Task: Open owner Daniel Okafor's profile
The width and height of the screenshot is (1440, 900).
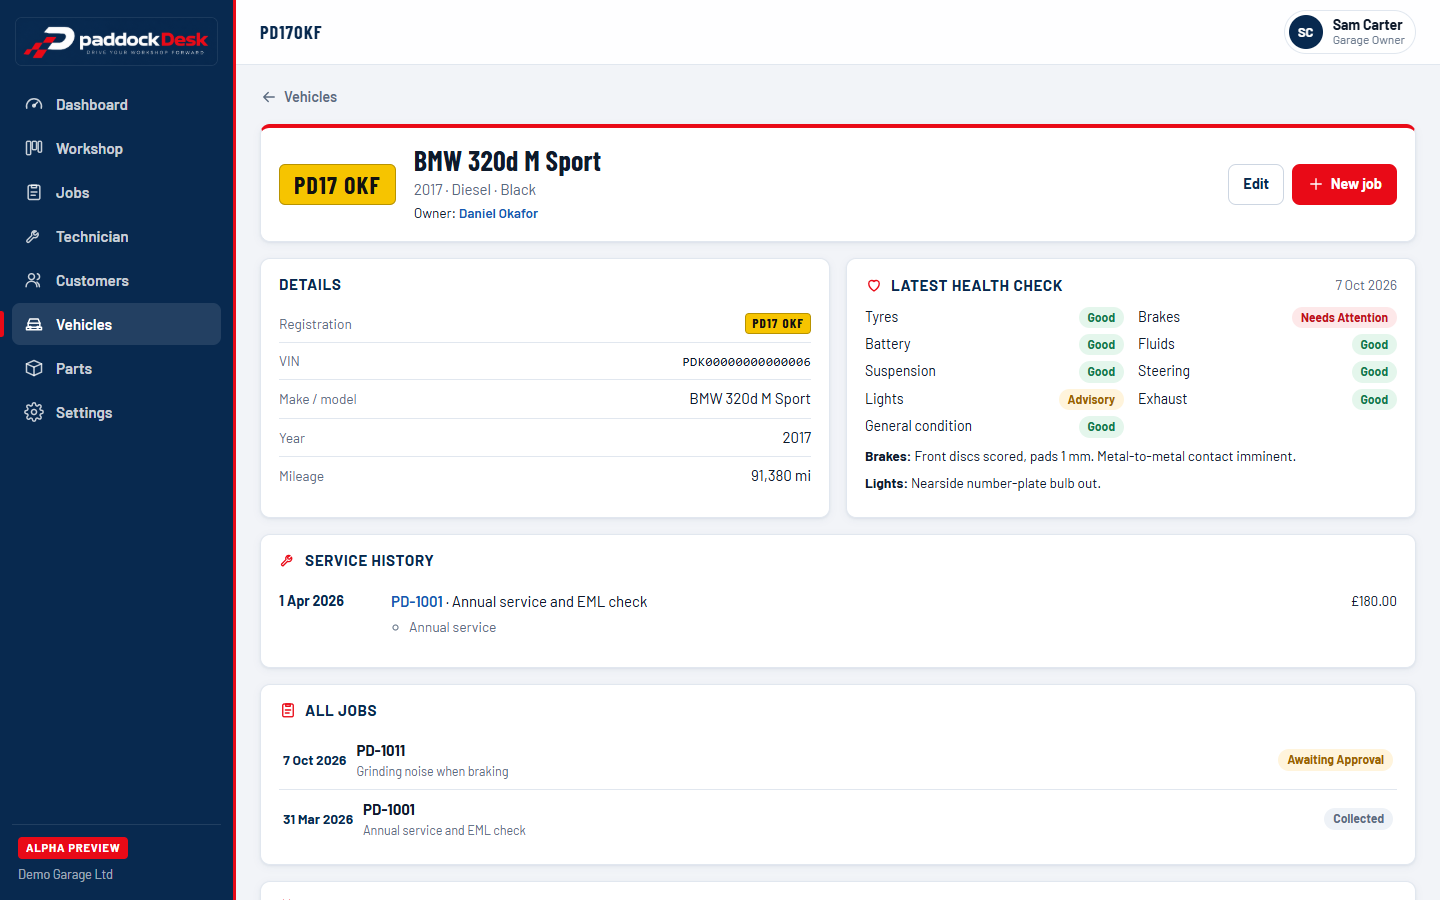Action: coord(498,214)
